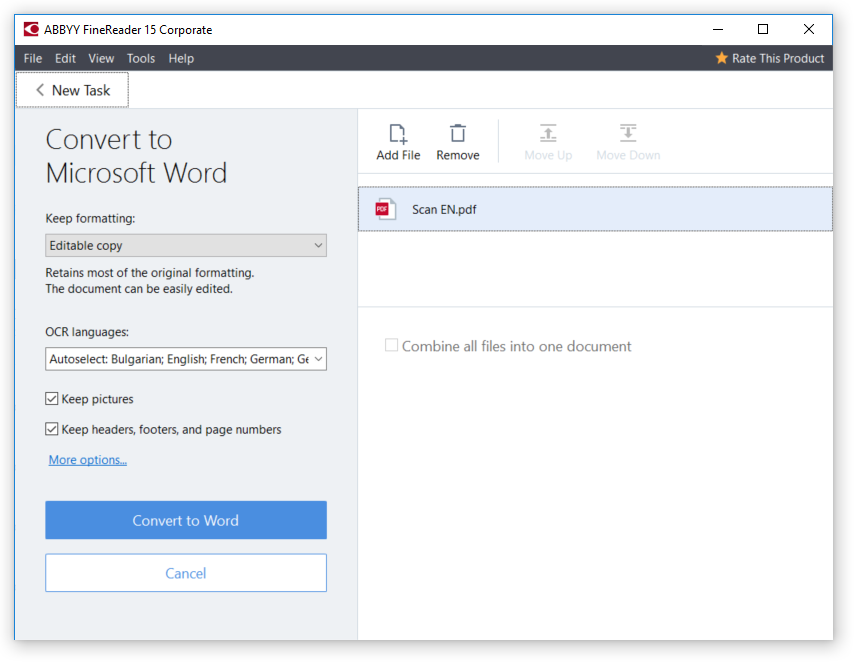Click the back arrow beside New Task
Image resolution: width=857 pixels, height=667 pixels.
40,90
